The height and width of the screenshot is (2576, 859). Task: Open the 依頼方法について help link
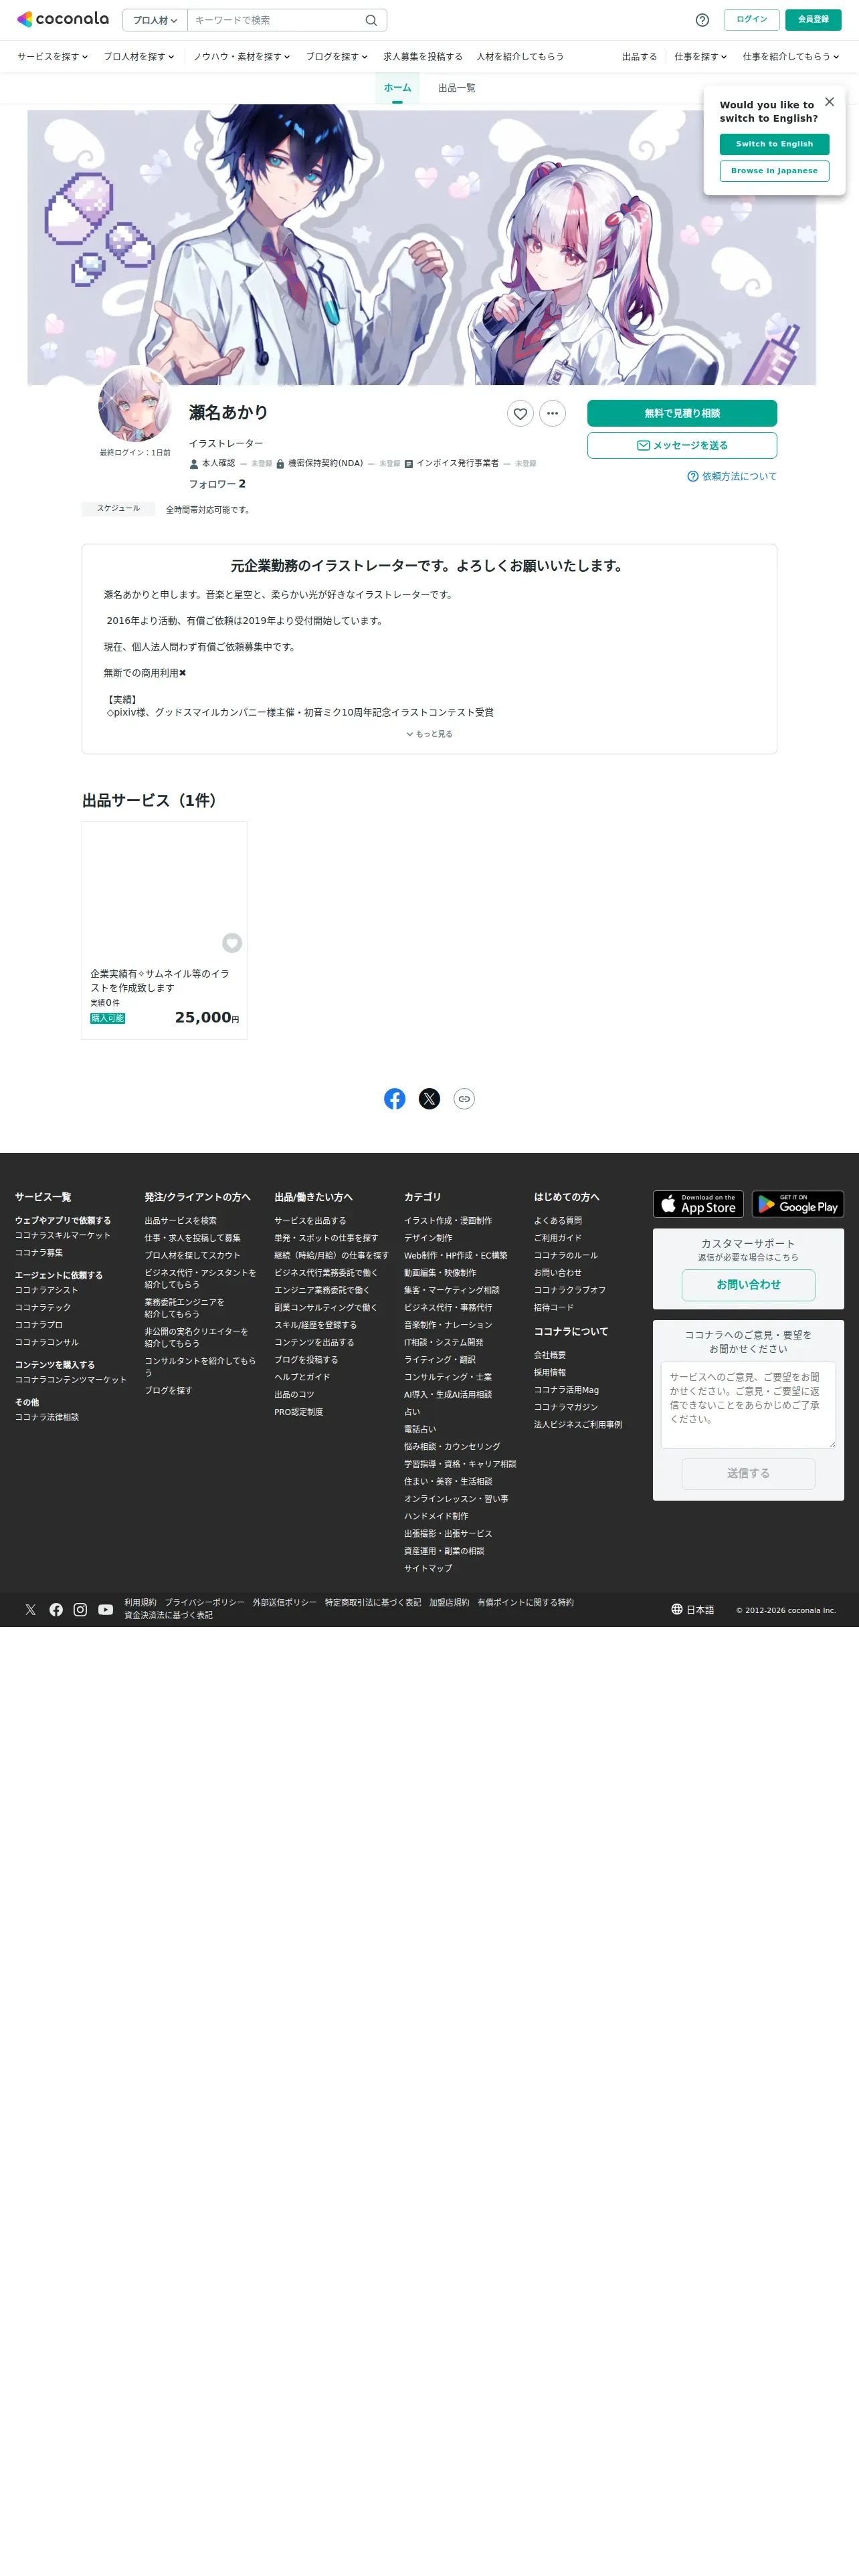pyautogui.click(x=732, y=476)
